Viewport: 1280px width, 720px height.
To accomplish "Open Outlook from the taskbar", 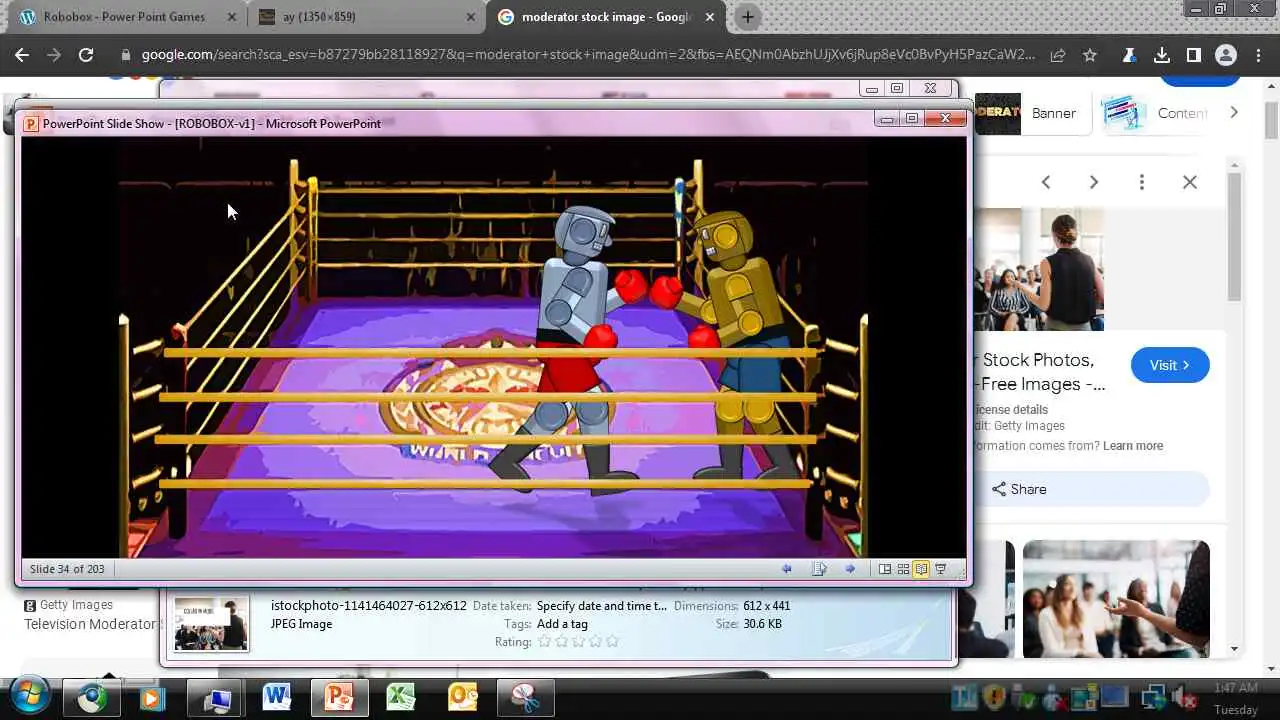I will pyautogui.click(x=463, y=697).
